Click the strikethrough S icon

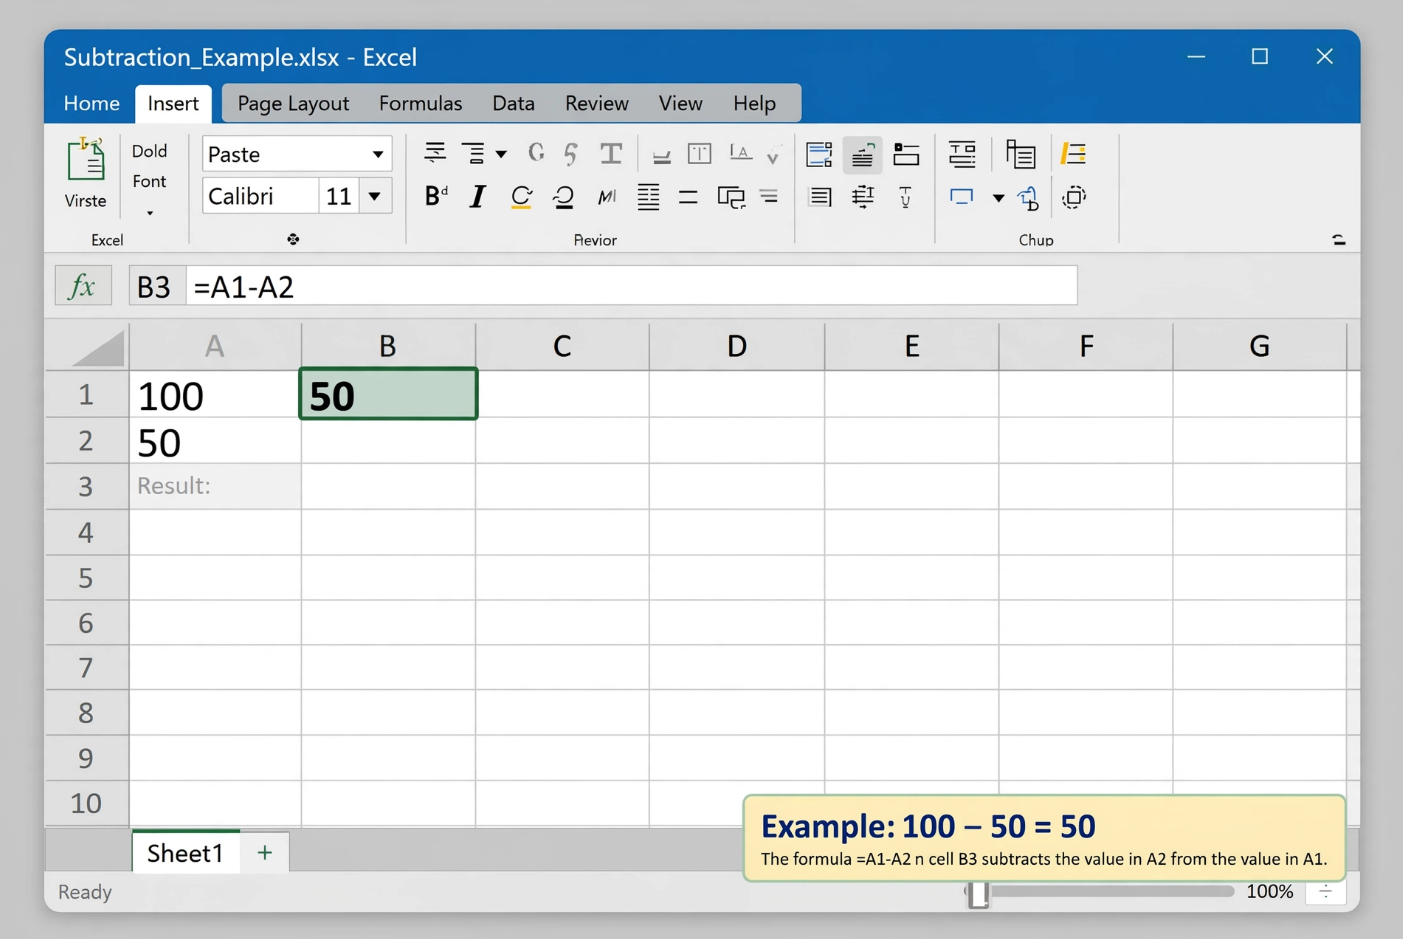point(571,153)
